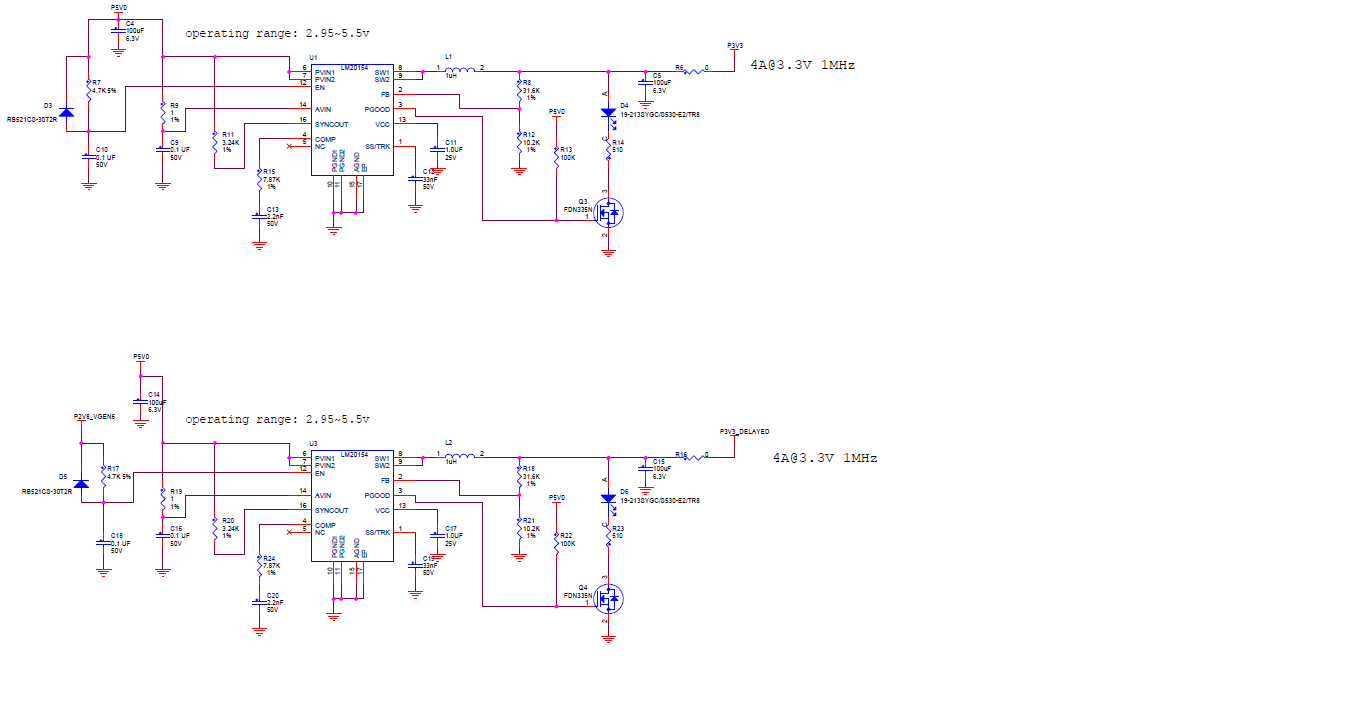Click the lower '4A@3.3V 1MHz' annotation
The height and width of the screenshot is (712, 1368).
point(825,458)
